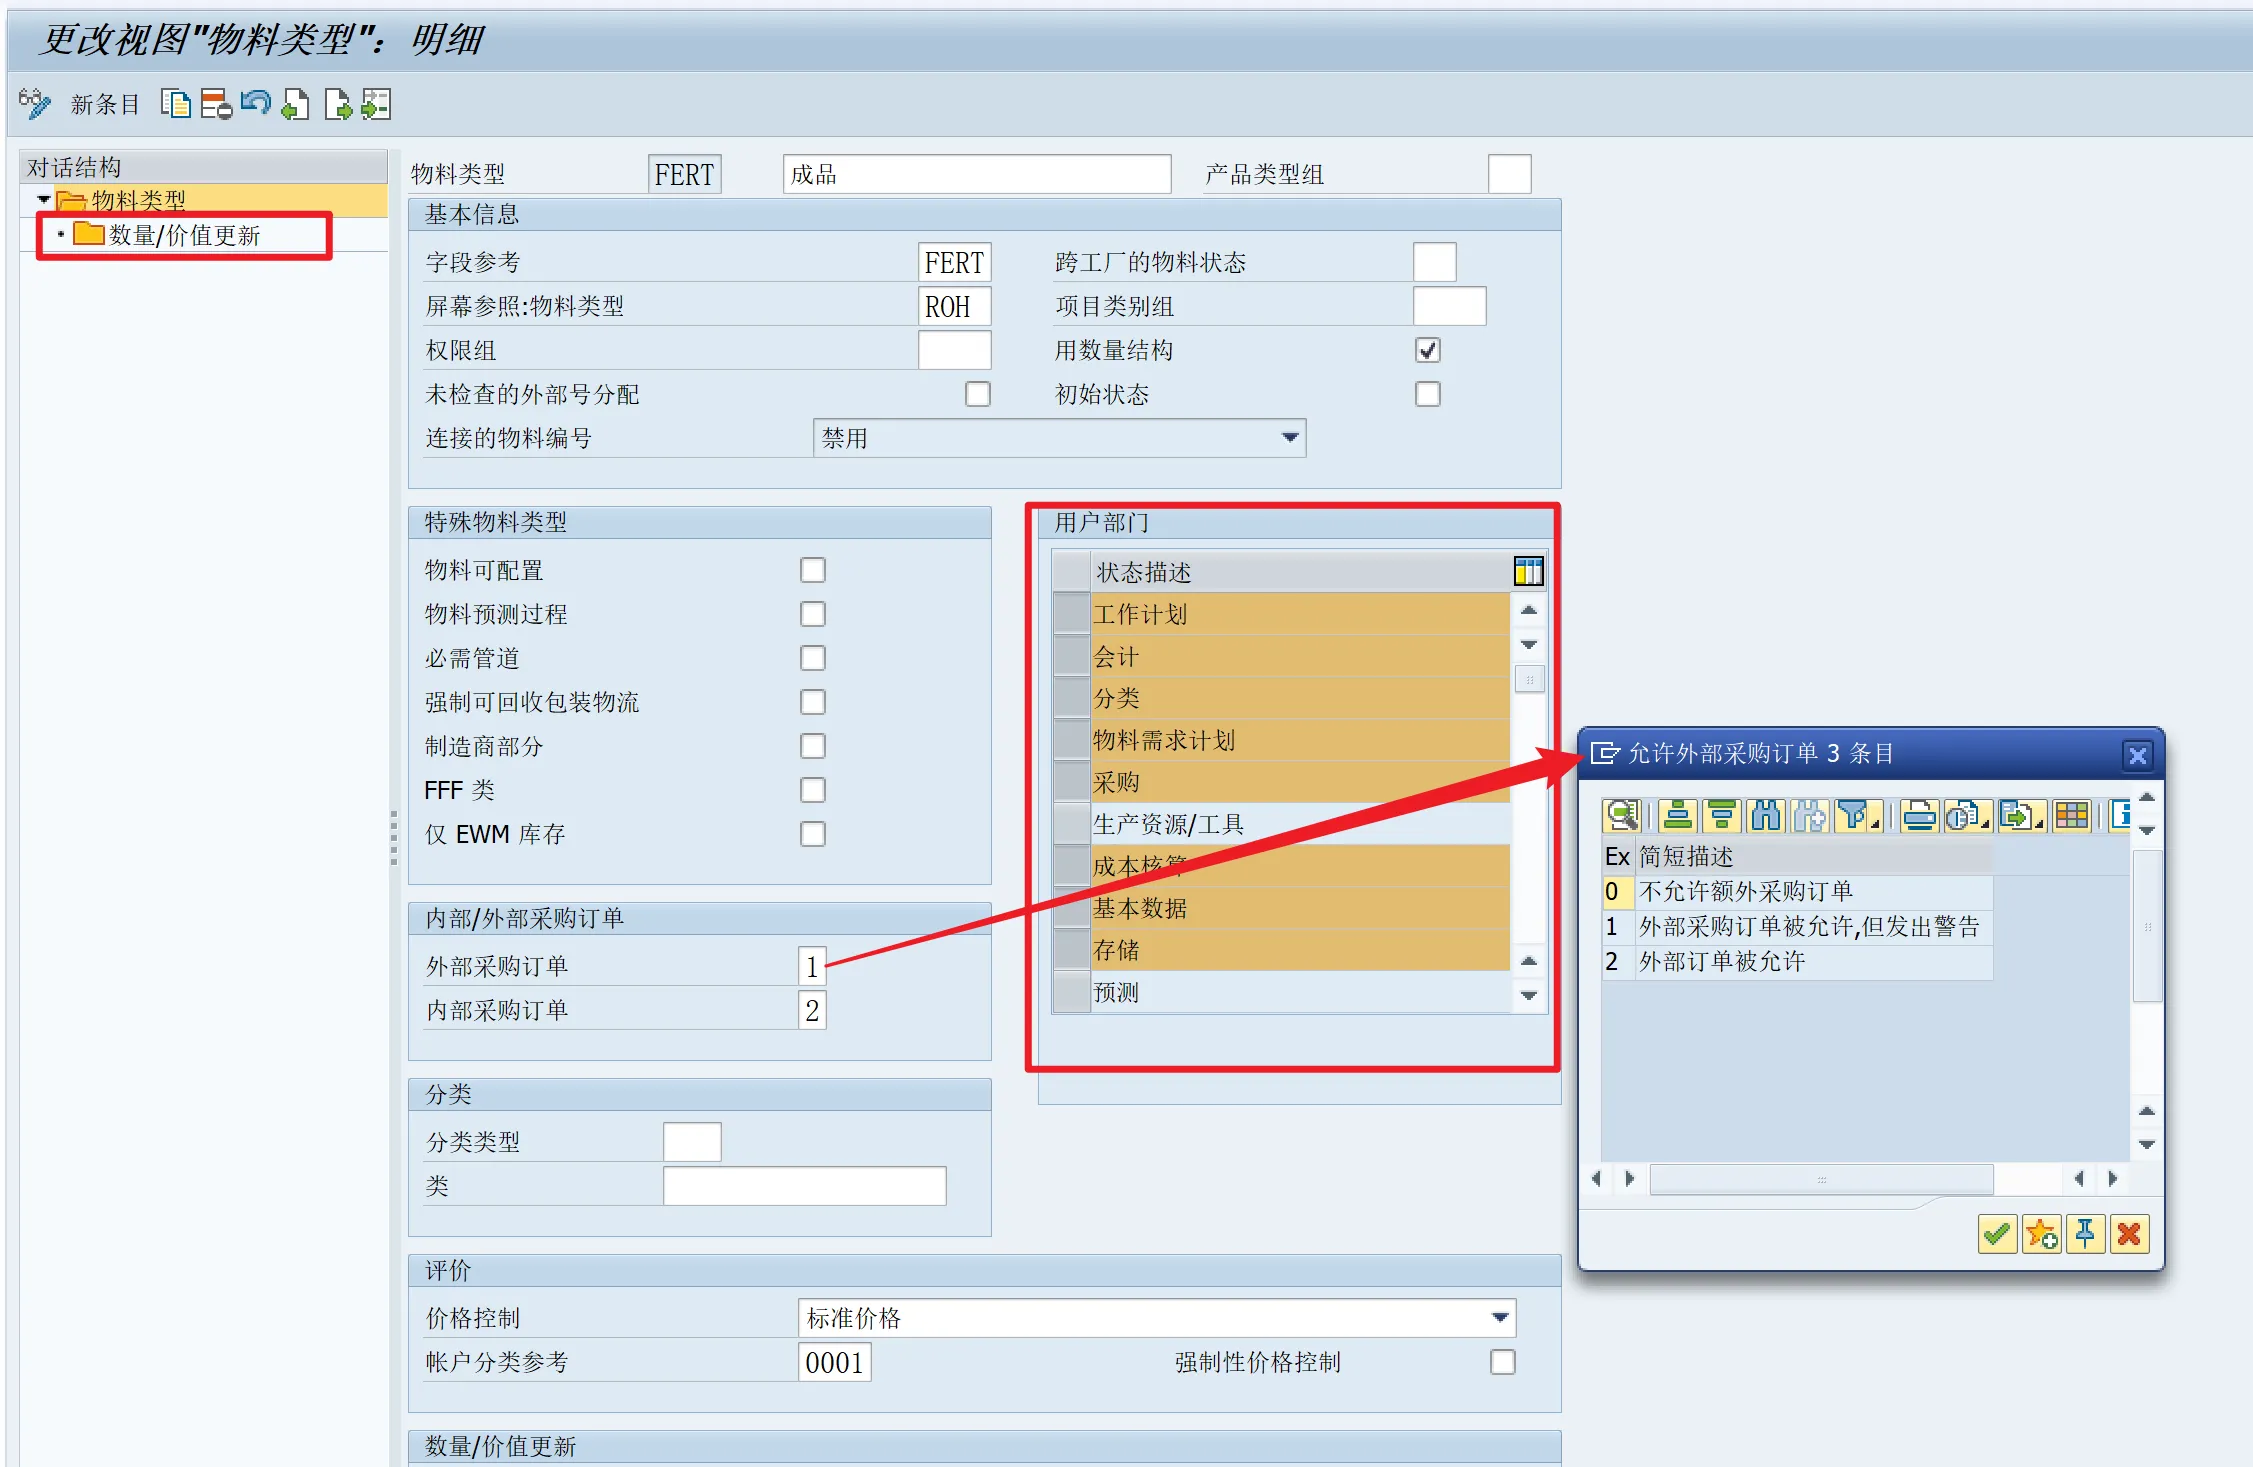Click the Undo change blue arrow icon
The width and height of the screenshot is (2253, 1467).
click(x=256, y=103)
